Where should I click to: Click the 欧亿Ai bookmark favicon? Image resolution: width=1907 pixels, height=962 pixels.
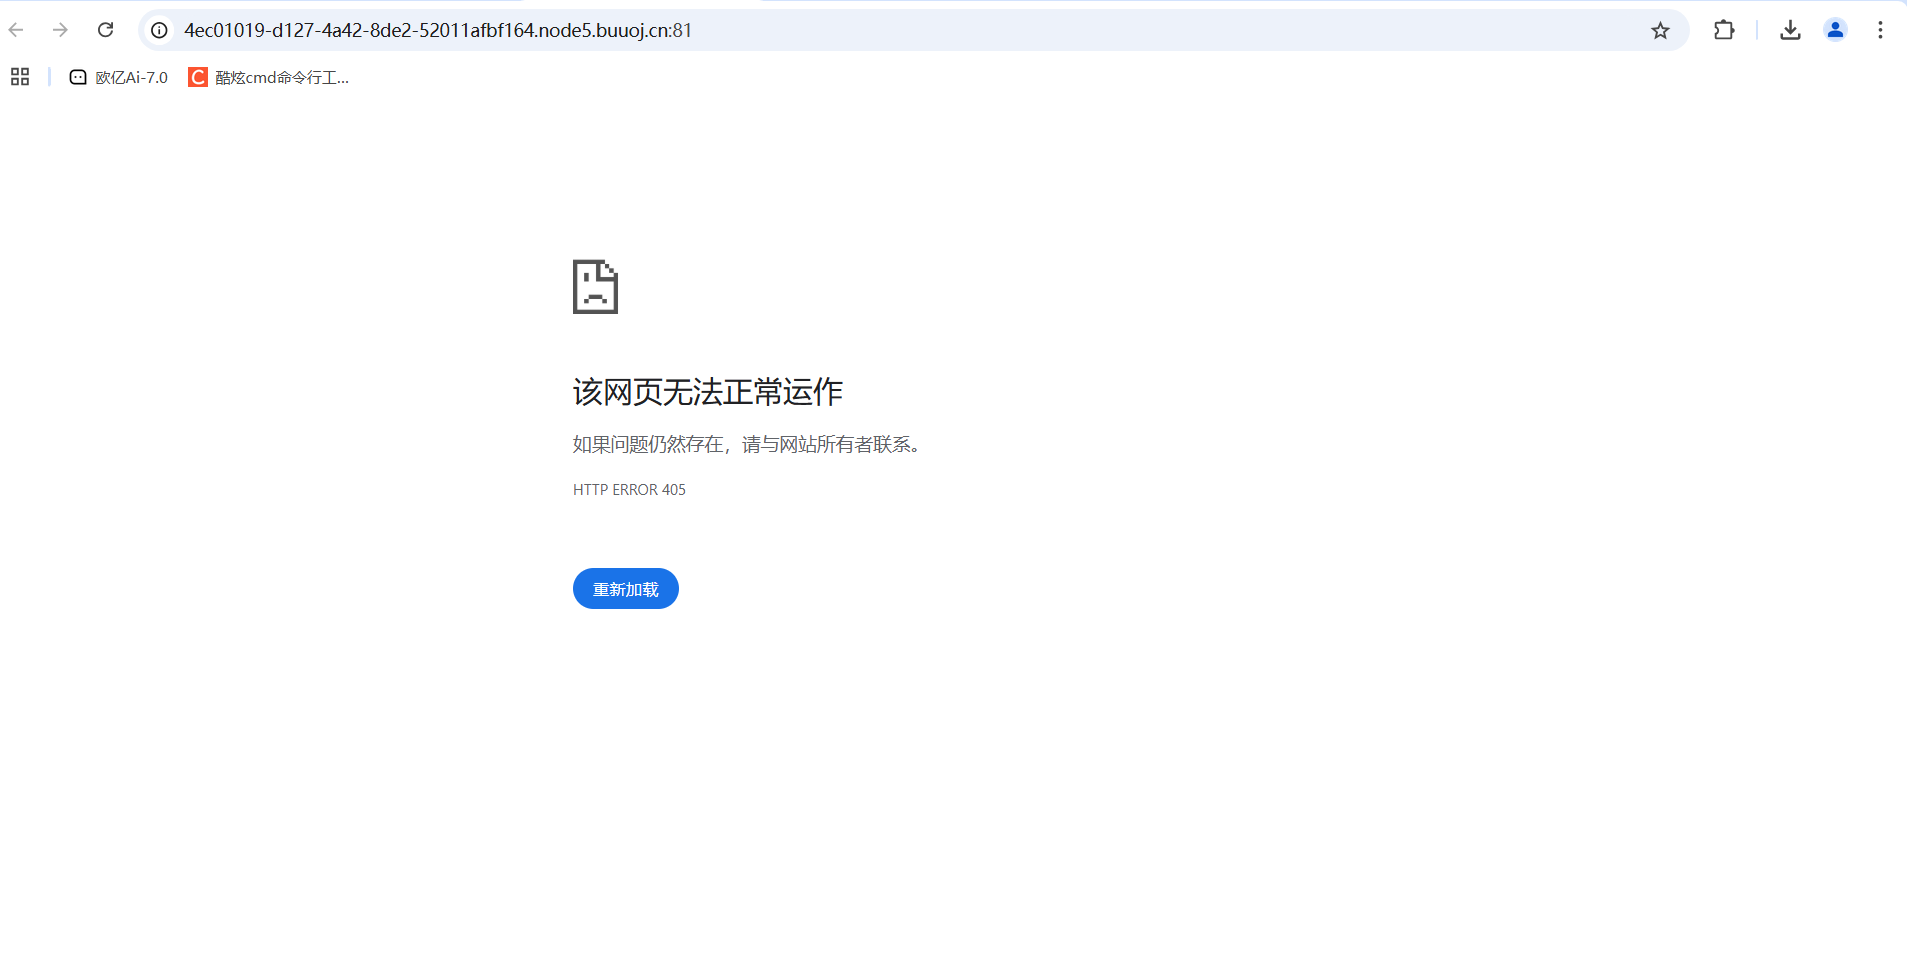point(78,77)
